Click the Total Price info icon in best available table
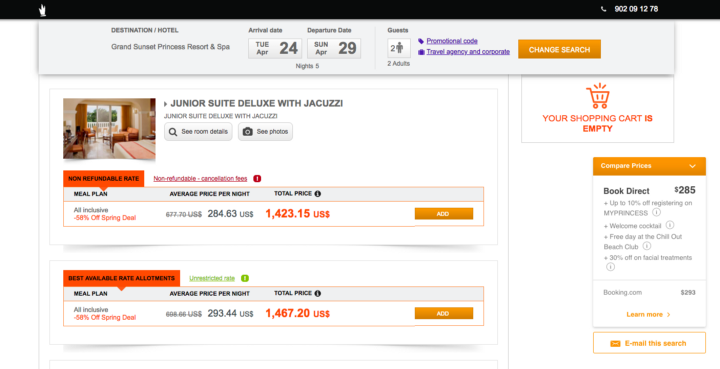 click(317, 293)
